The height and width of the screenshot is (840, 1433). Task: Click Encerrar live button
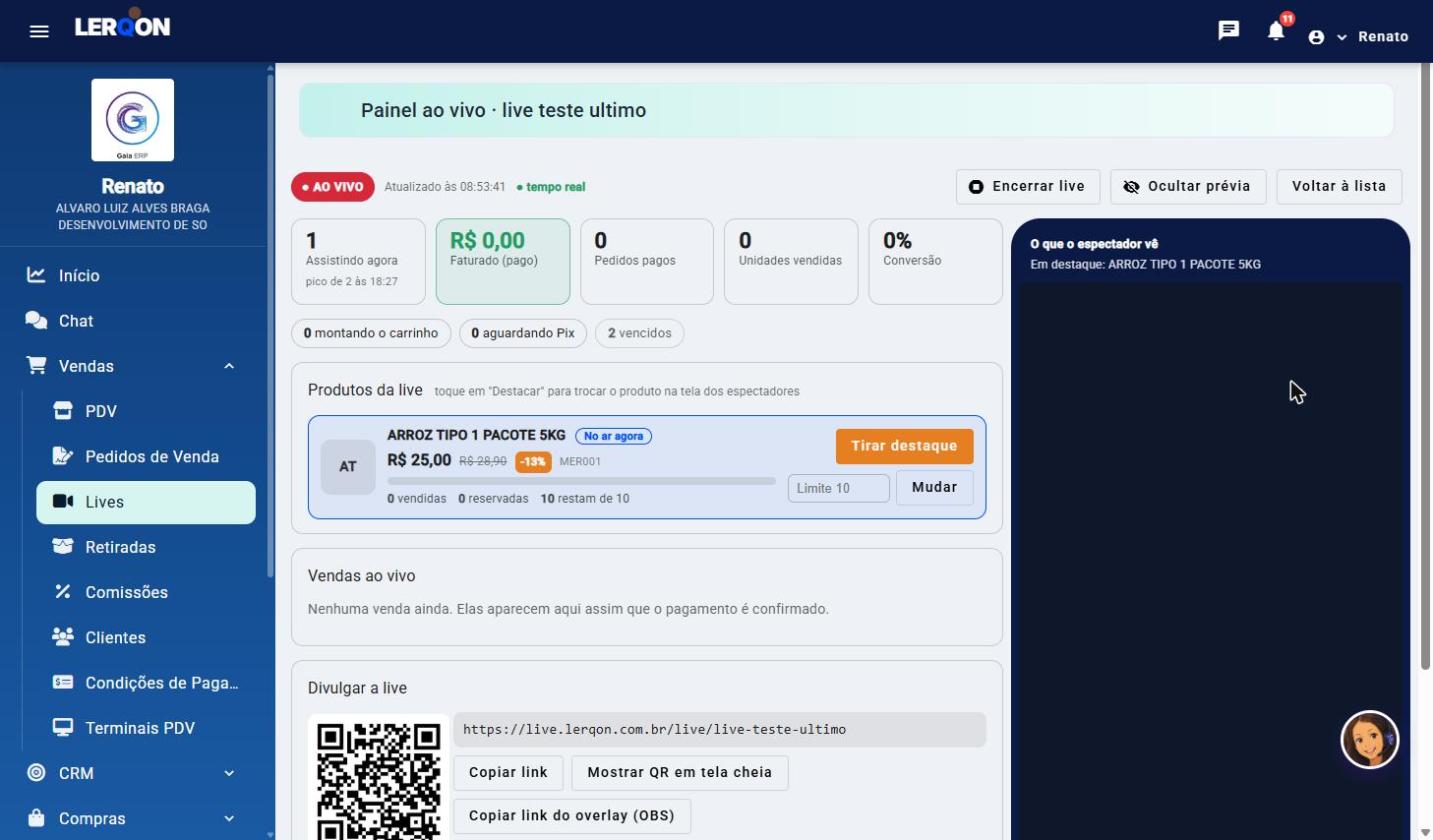point(1028,186)
